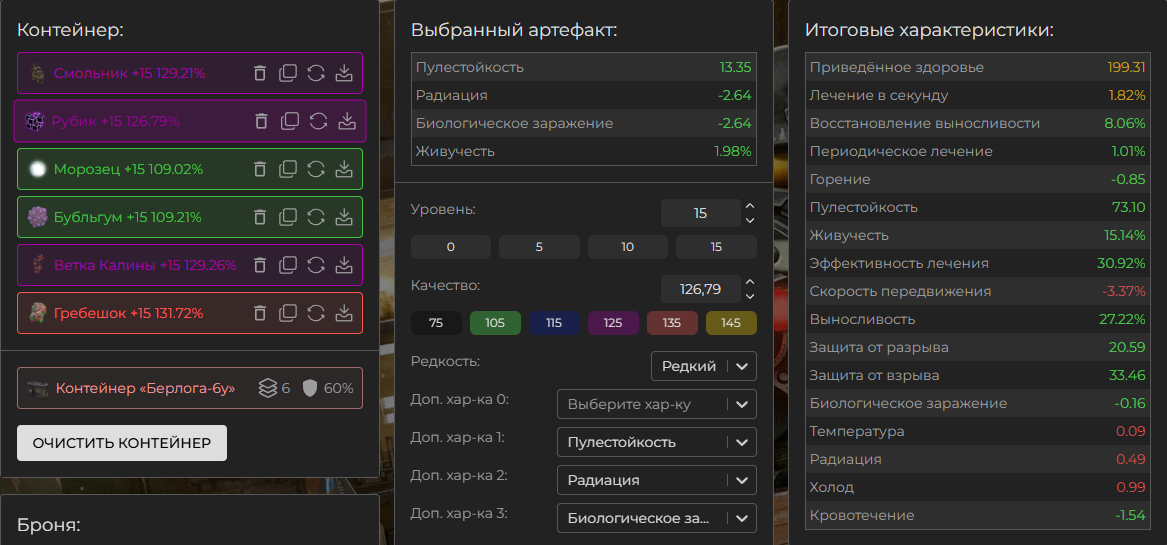Set level preset to 15
The image size is (1167, 545).
(x=716, y=247)
